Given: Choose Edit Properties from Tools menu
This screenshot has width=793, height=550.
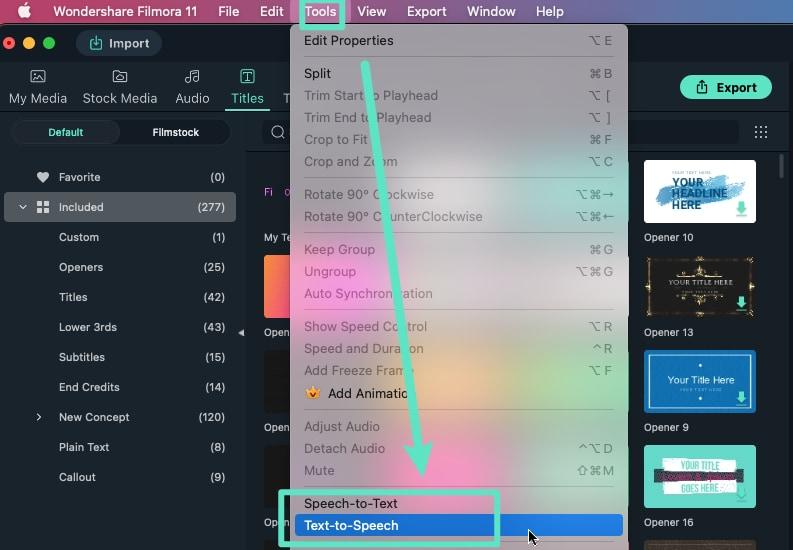Looking at the screenshot, I should (458, 40).
